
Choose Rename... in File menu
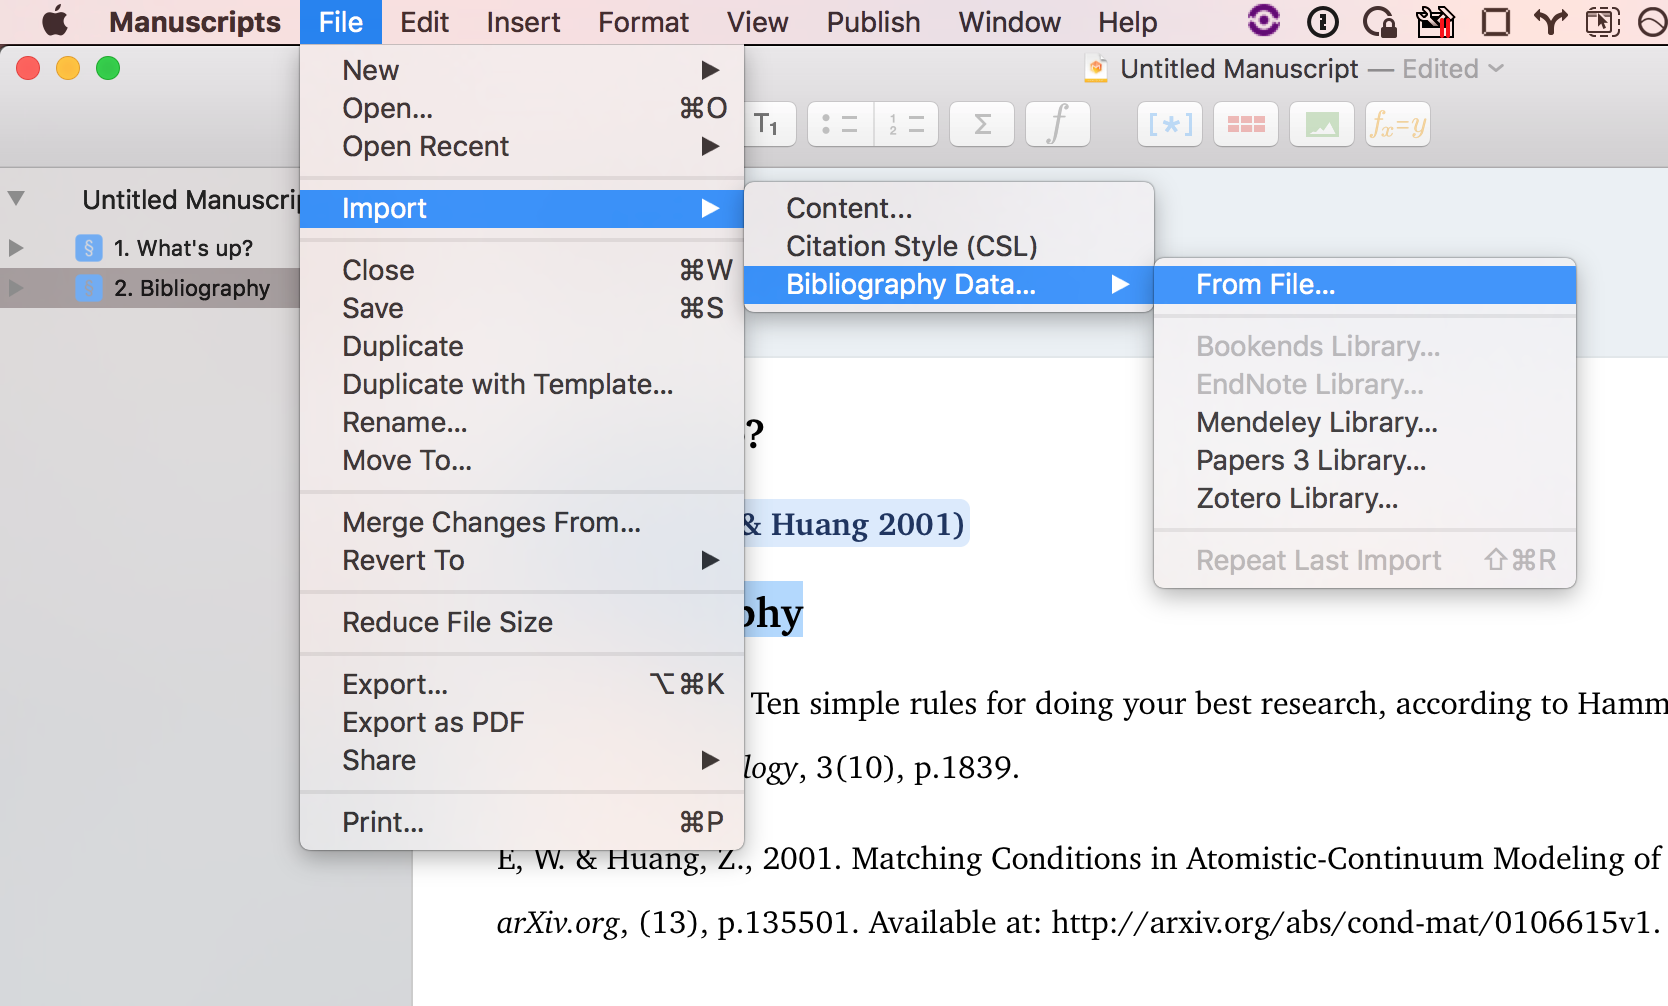(x=522, y=422)
